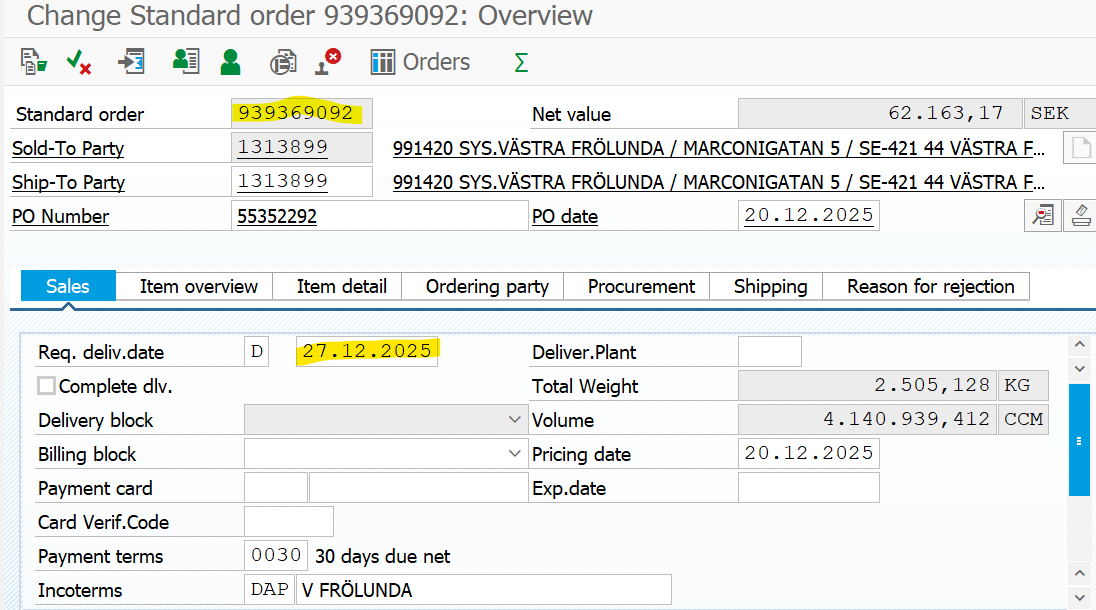Click the ballot box icon beside PO date
The height and width of the screenshot is (610, 1096).
pyautogui.click(x=1080, y=215)
